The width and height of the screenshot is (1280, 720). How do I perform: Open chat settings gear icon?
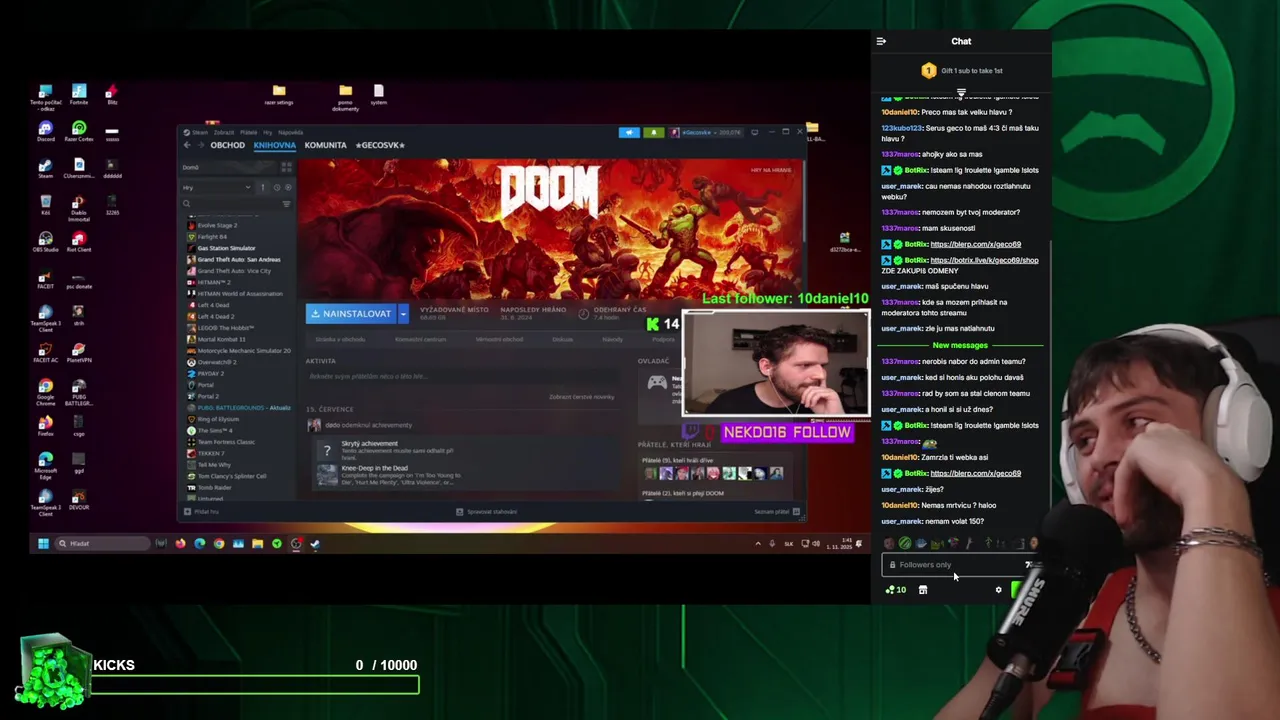(998, 590)
